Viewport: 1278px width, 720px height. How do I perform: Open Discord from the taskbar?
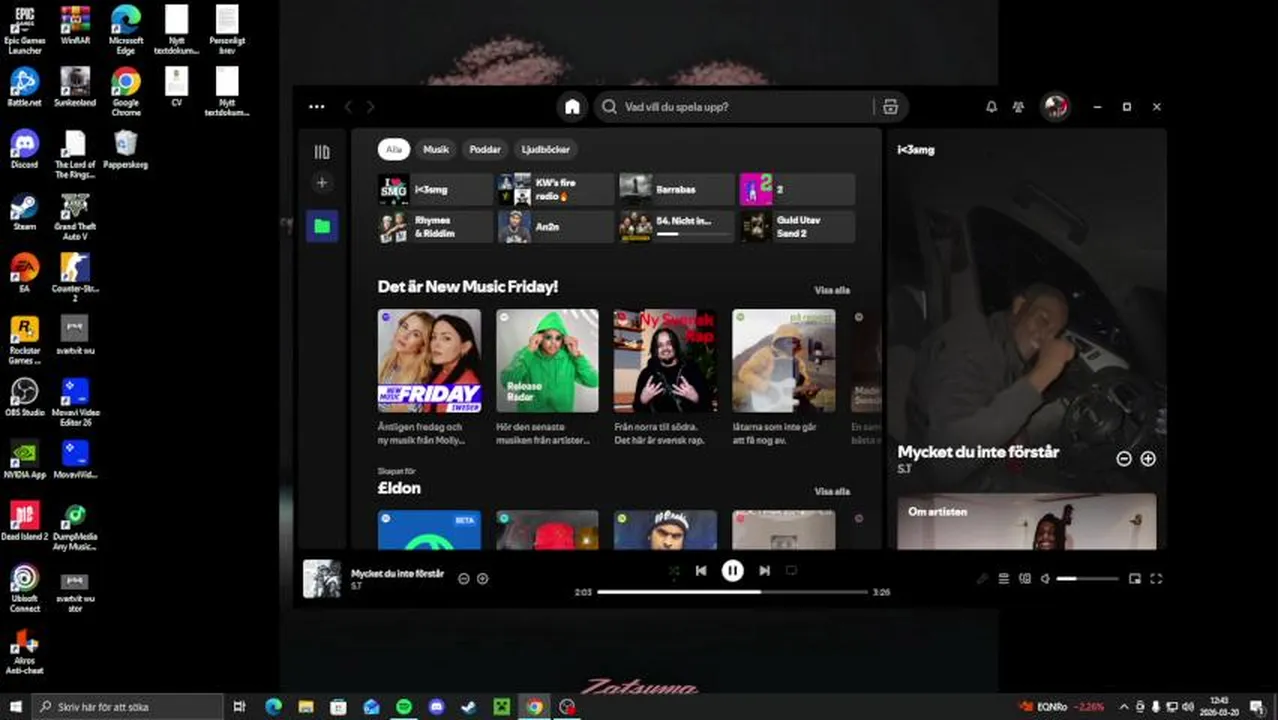[436, 707]
